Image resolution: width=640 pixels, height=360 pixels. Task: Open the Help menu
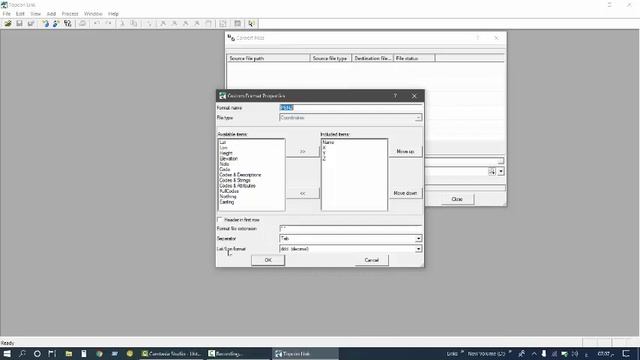point(113,14)
